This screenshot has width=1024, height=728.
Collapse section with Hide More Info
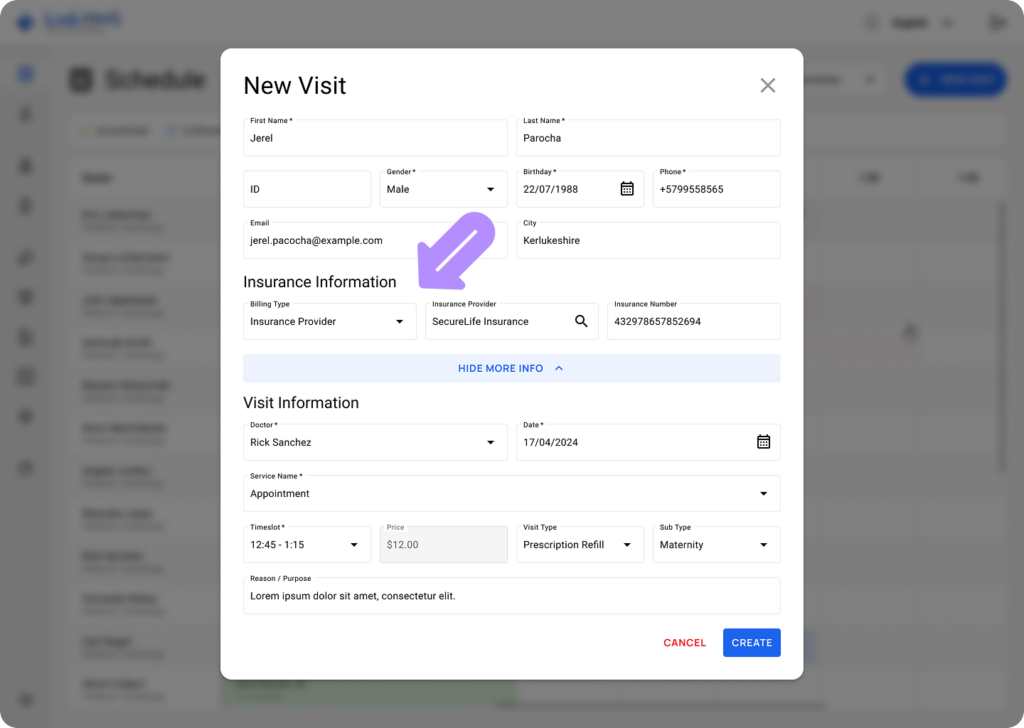(511, 368)
